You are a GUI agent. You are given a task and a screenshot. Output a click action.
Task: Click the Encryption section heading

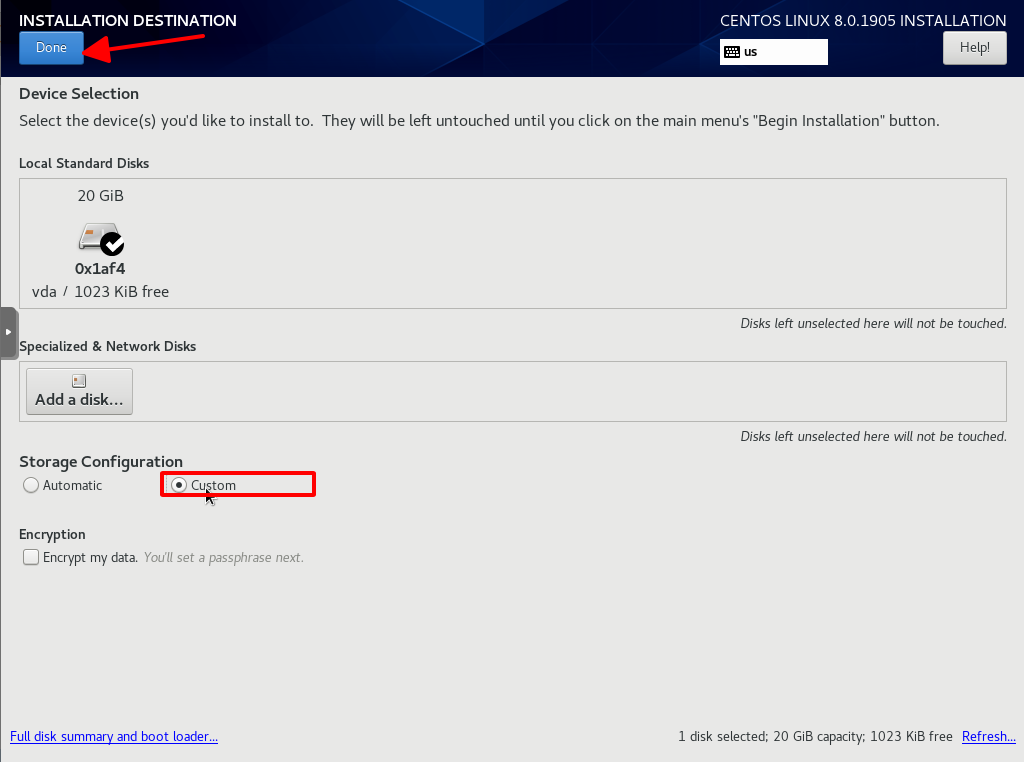click(x=52, y=534)
